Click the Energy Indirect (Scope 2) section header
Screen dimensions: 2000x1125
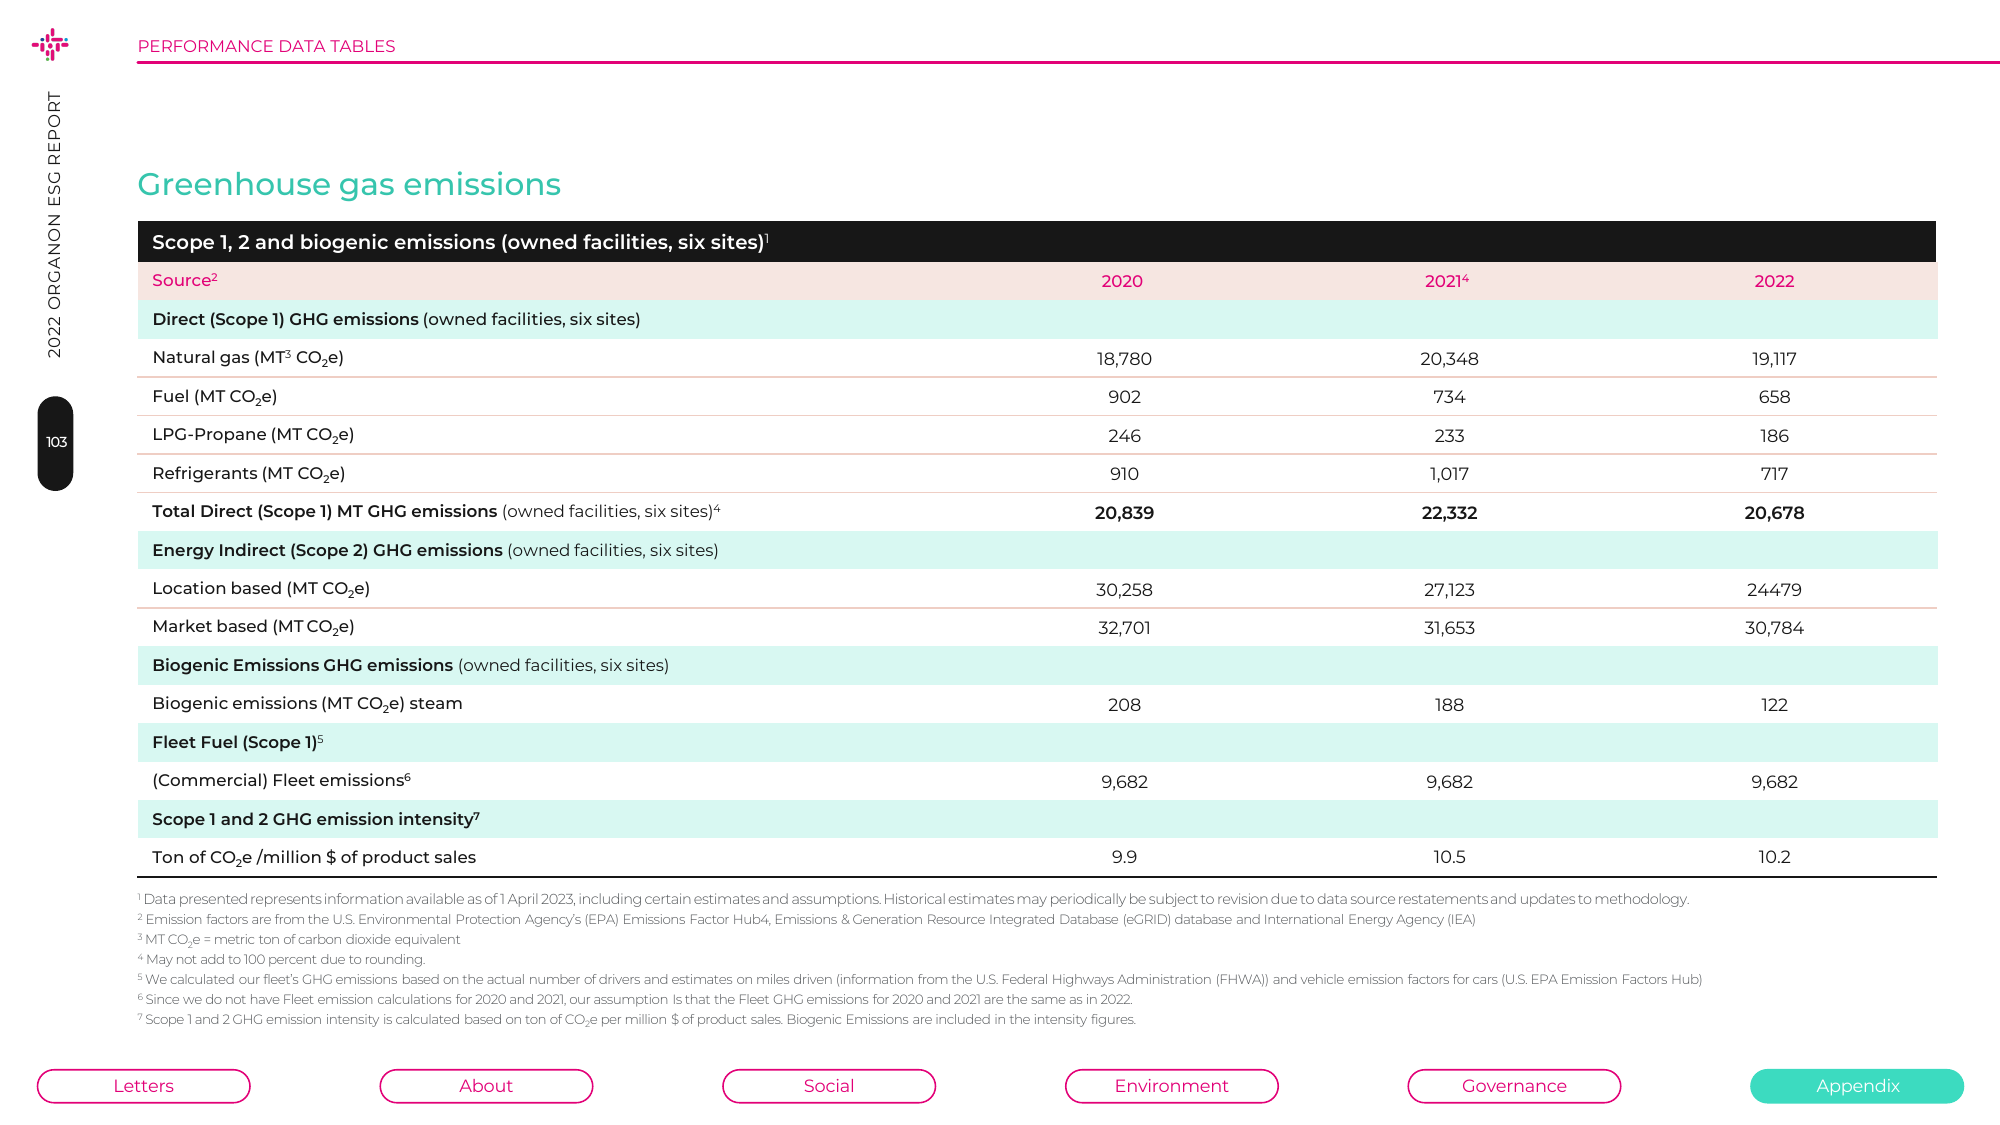[x=435, y=550]
